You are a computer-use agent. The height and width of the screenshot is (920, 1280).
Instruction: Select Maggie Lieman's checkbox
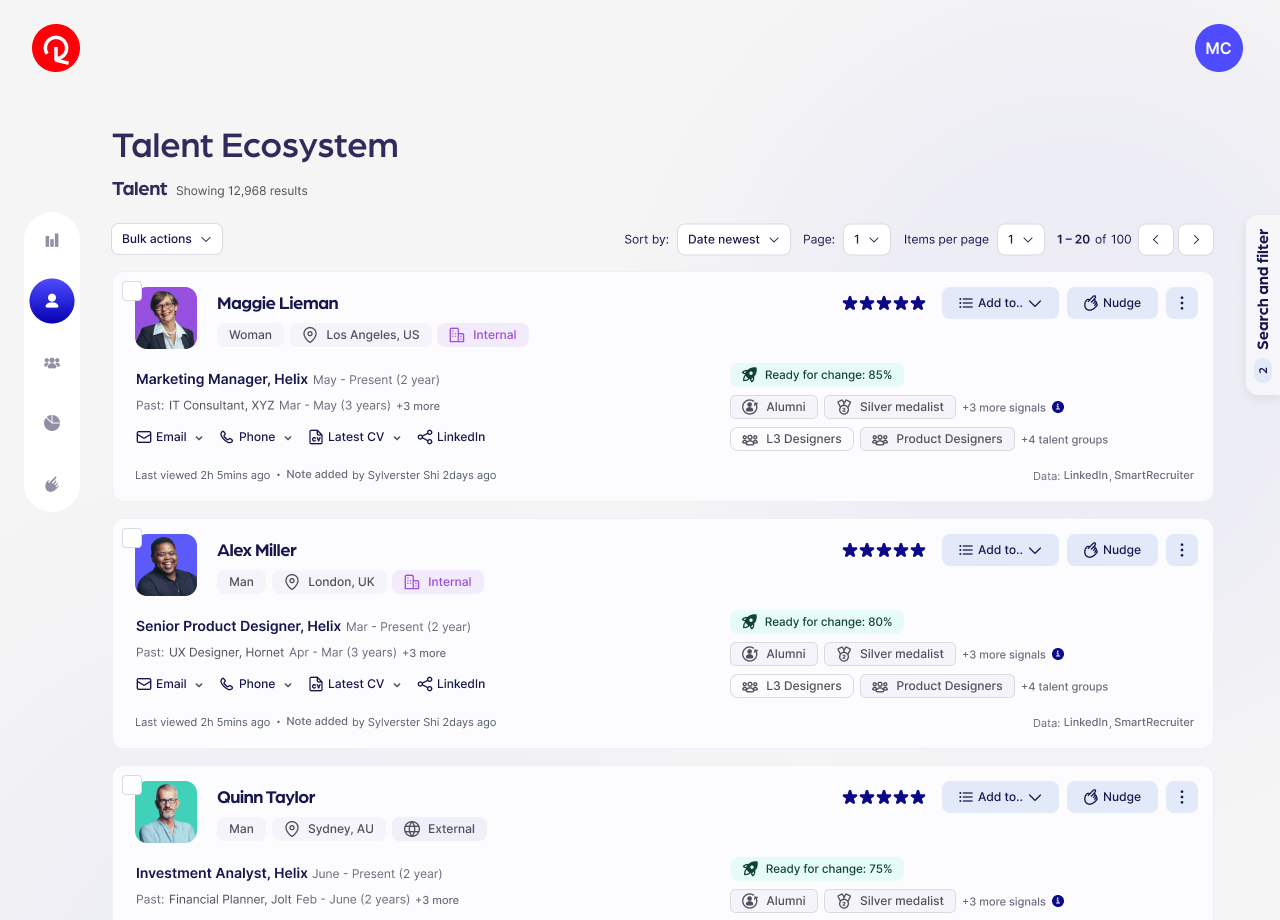132,291
